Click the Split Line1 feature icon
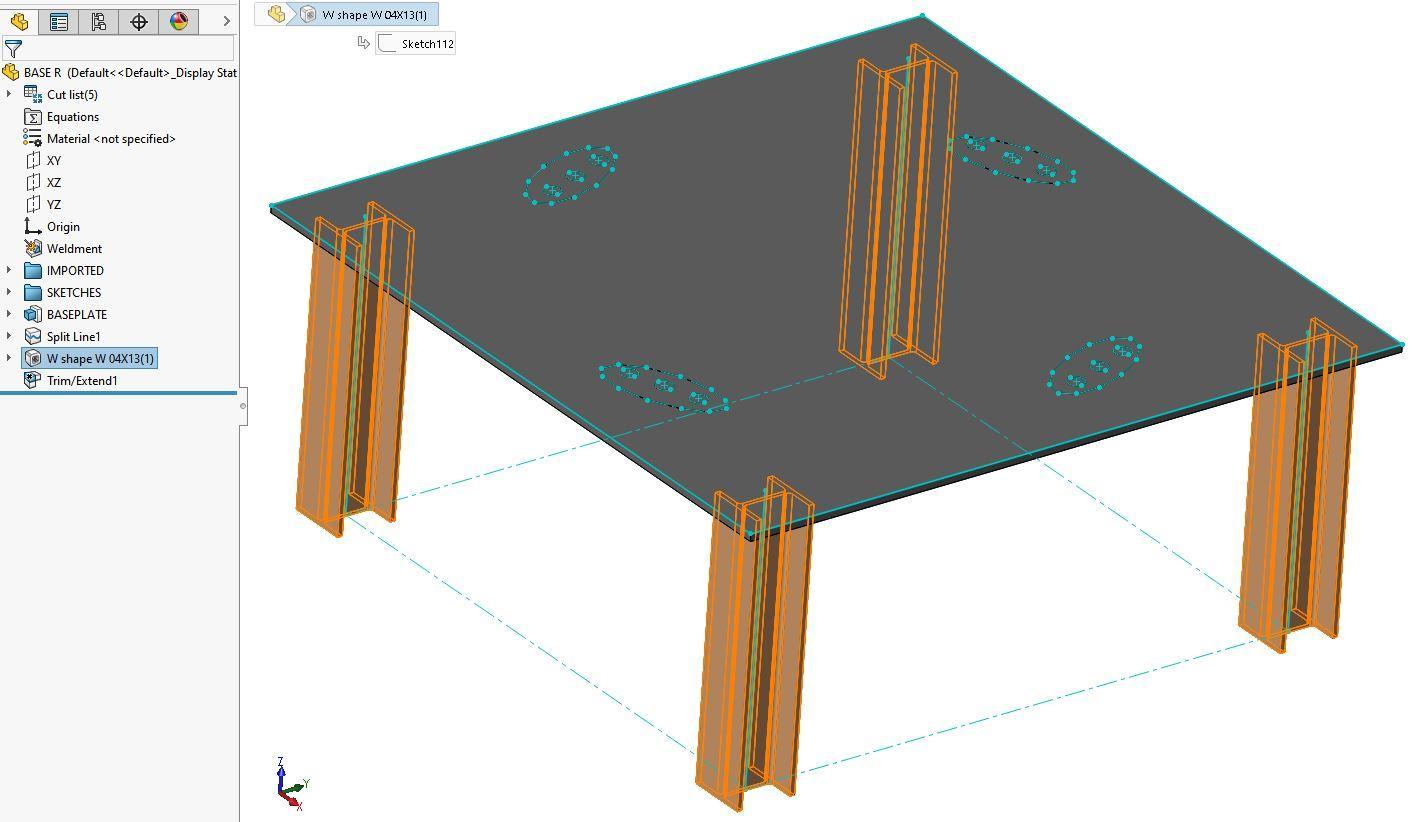The image size is (1425, 822). pyautogui.click(x=32, y=336)
